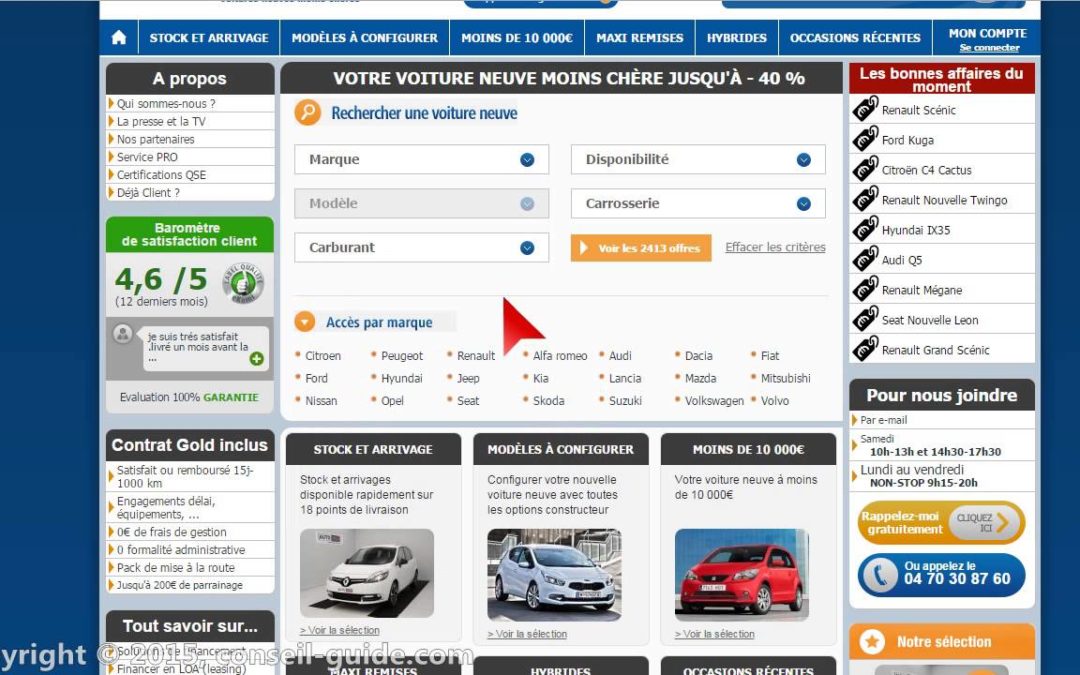The width and height of the screenshot is (1080, 675).
Task: Click the green plus icon in the testimonial box
Action: [257, 358]
